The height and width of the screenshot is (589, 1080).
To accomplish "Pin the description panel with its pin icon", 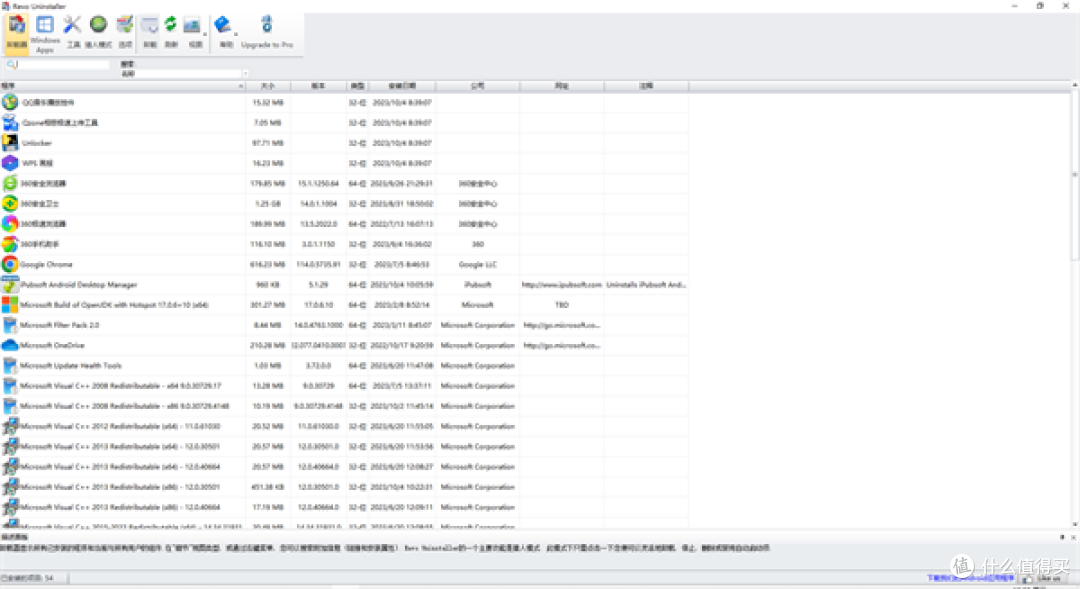I will (1062, 537).
